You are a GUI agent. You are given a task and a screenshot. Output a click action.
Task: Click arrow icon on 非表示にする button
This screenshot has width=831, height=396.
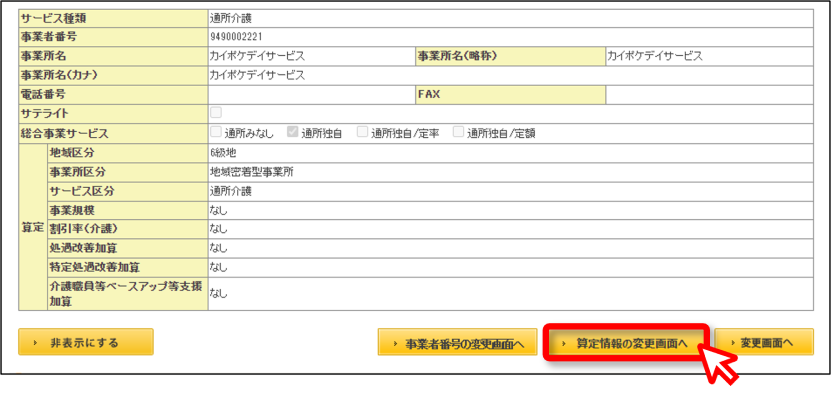point(35,342)
